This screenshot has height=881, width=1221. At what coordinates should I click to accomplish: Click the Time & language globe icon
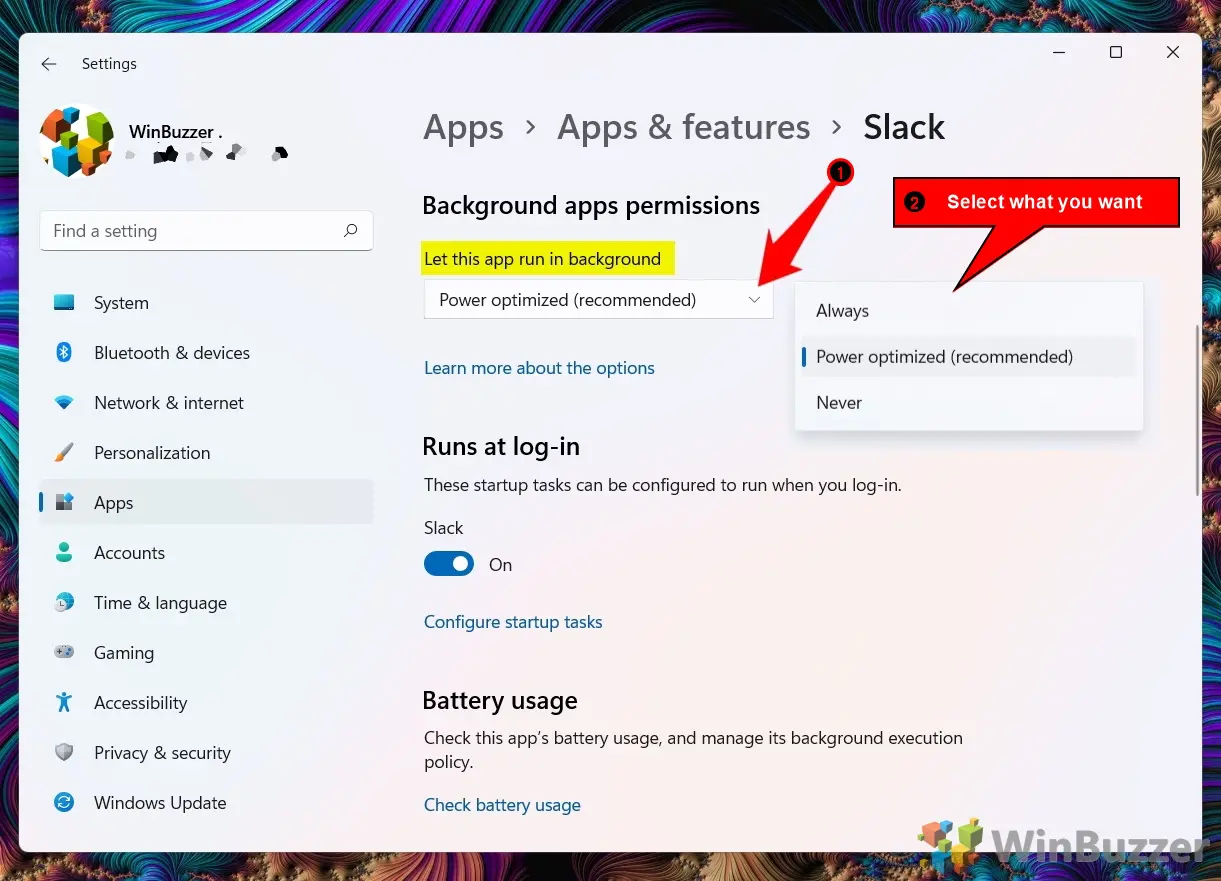coord(64,603)
